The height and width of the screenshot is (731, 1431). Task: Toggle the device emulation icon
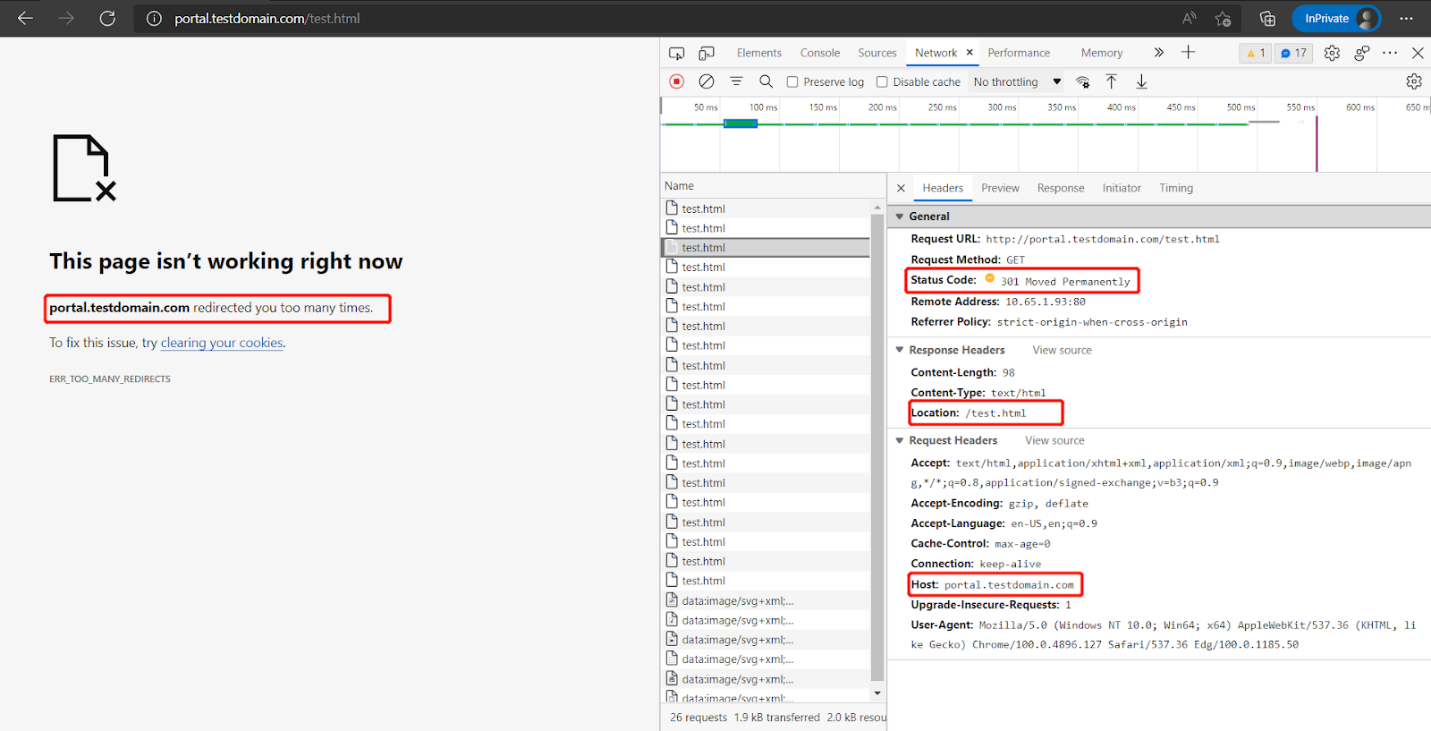(707, 52)
